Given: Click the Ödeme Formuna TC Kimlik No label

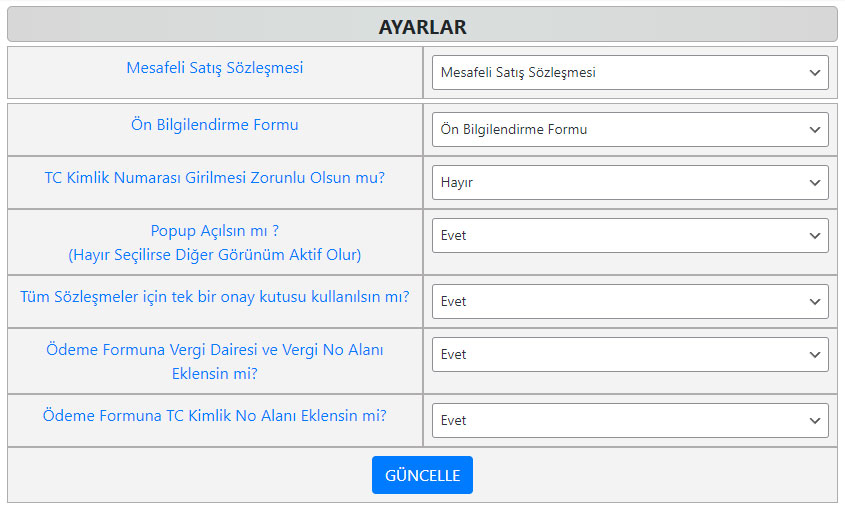Looking at the screenshot, I should click(214, 416).
